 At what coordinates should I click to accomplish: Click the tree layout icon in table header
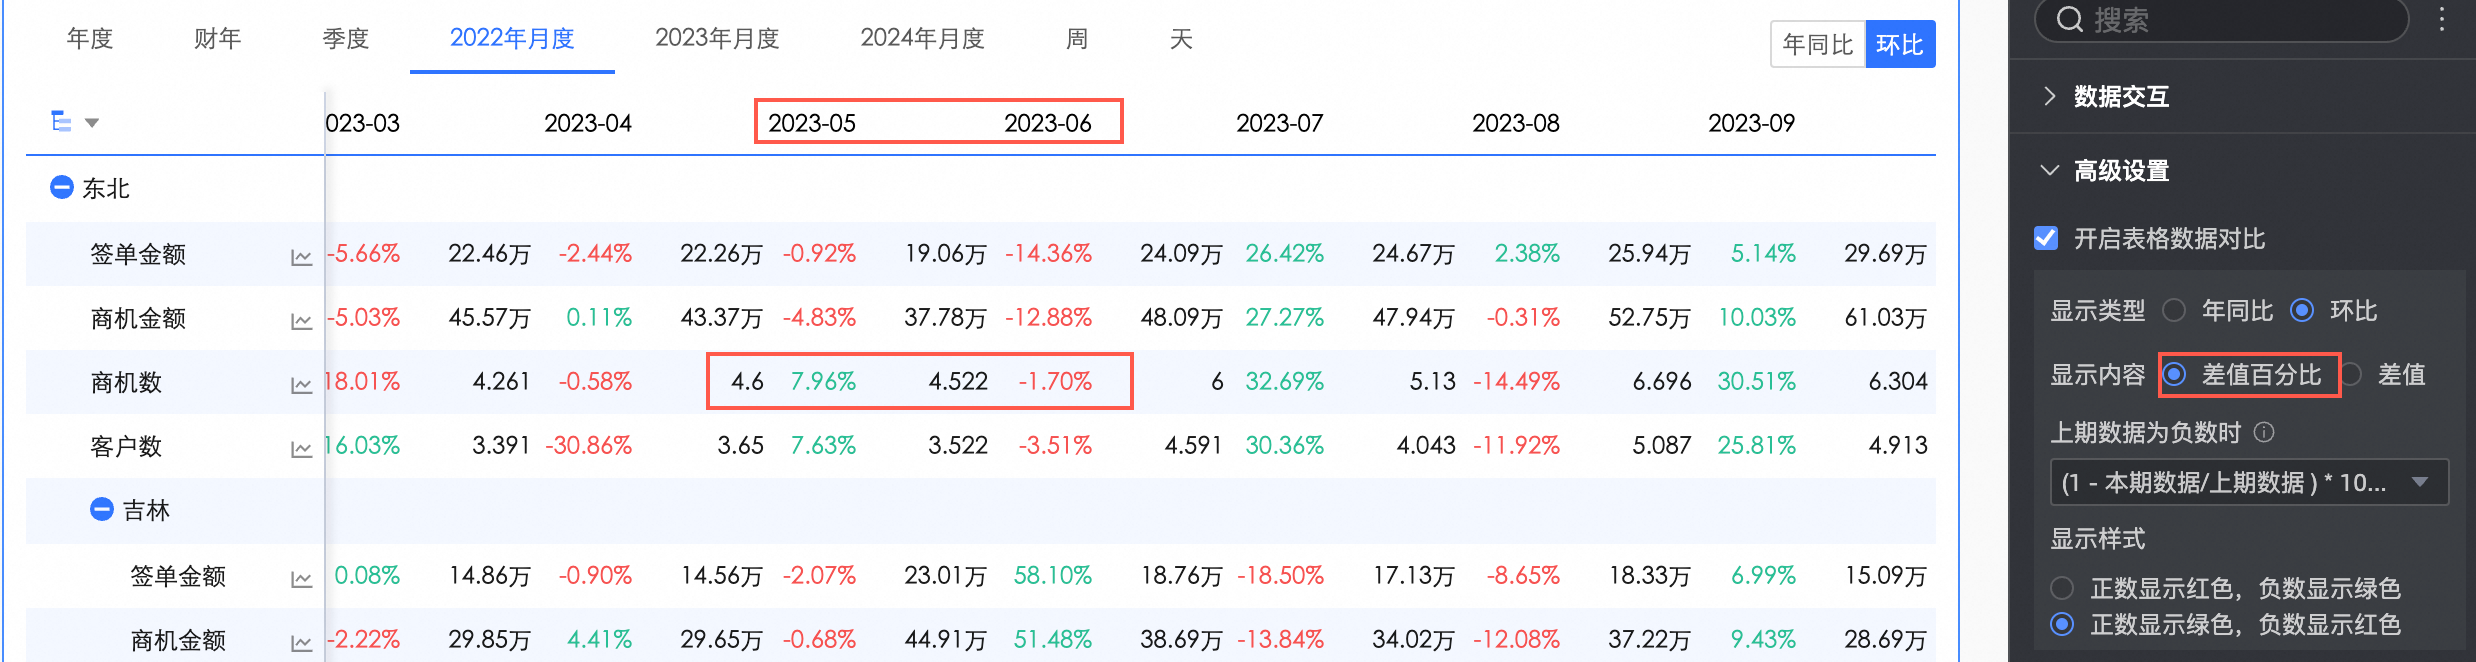tap(62, 122)
